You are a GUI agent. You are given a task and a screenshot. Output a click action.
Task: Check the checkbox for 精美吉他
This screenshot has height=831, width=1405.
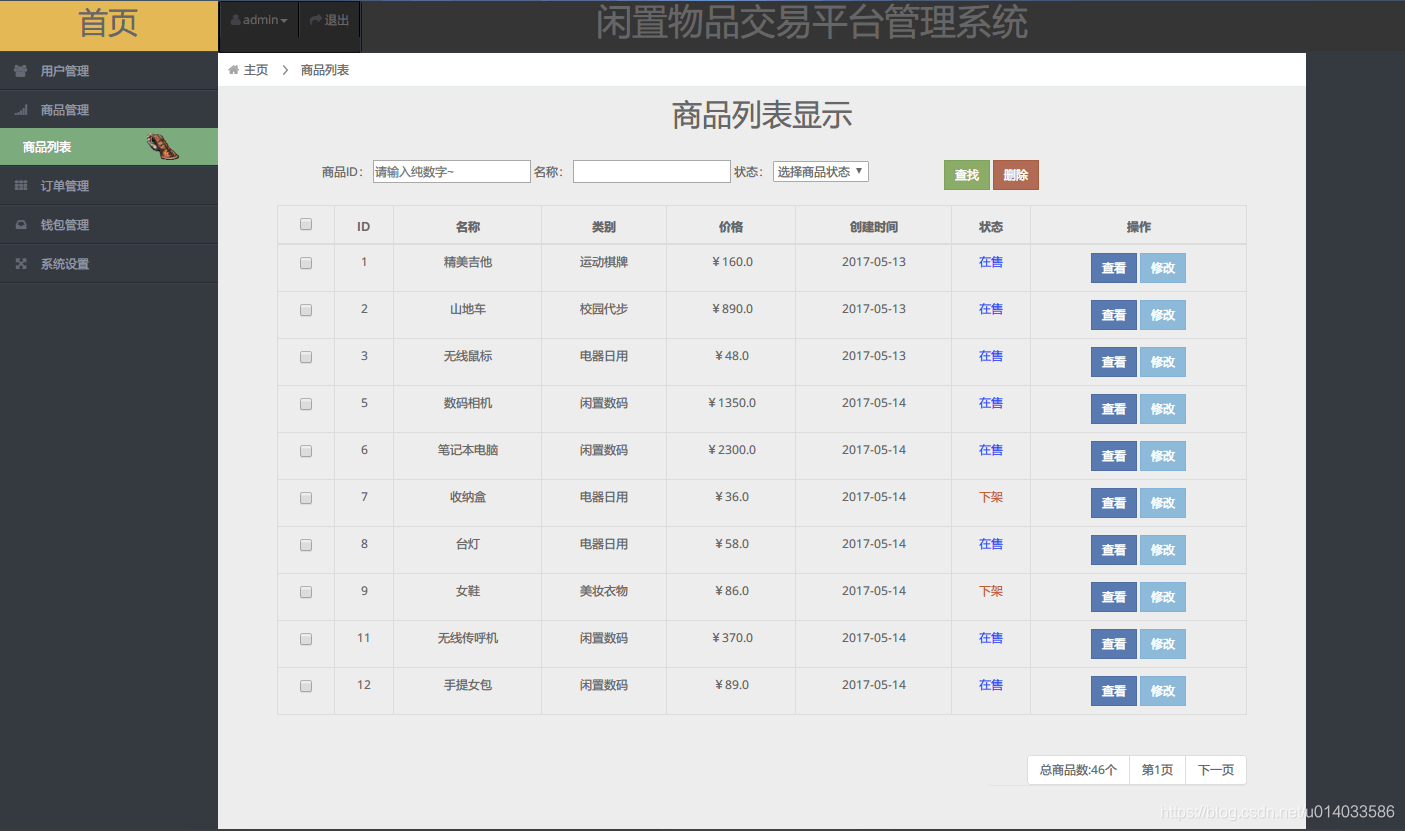[305, 263]
